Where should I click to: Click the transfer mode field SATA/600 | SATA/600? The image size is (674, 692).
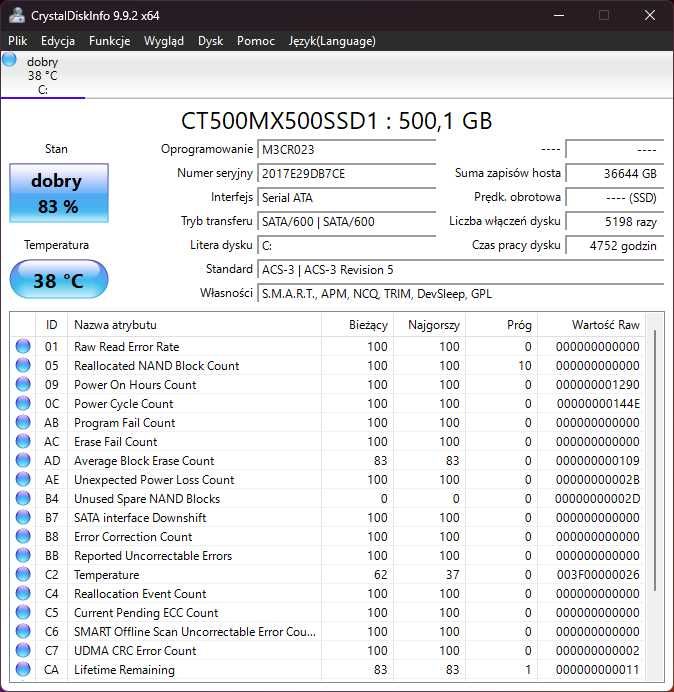[346, 221]
